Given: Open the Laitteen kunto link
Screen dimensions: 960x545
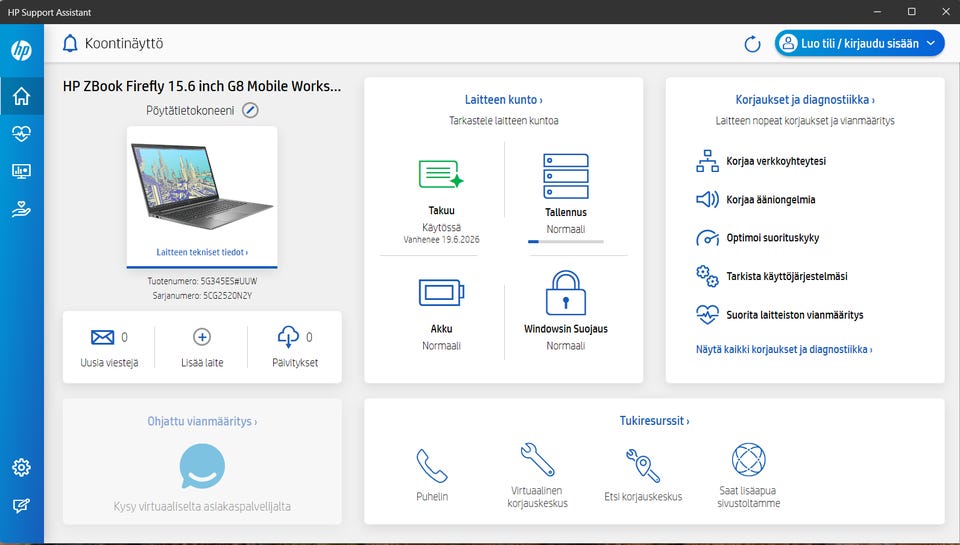Looking at the screenshot, I should coord(503,100).
